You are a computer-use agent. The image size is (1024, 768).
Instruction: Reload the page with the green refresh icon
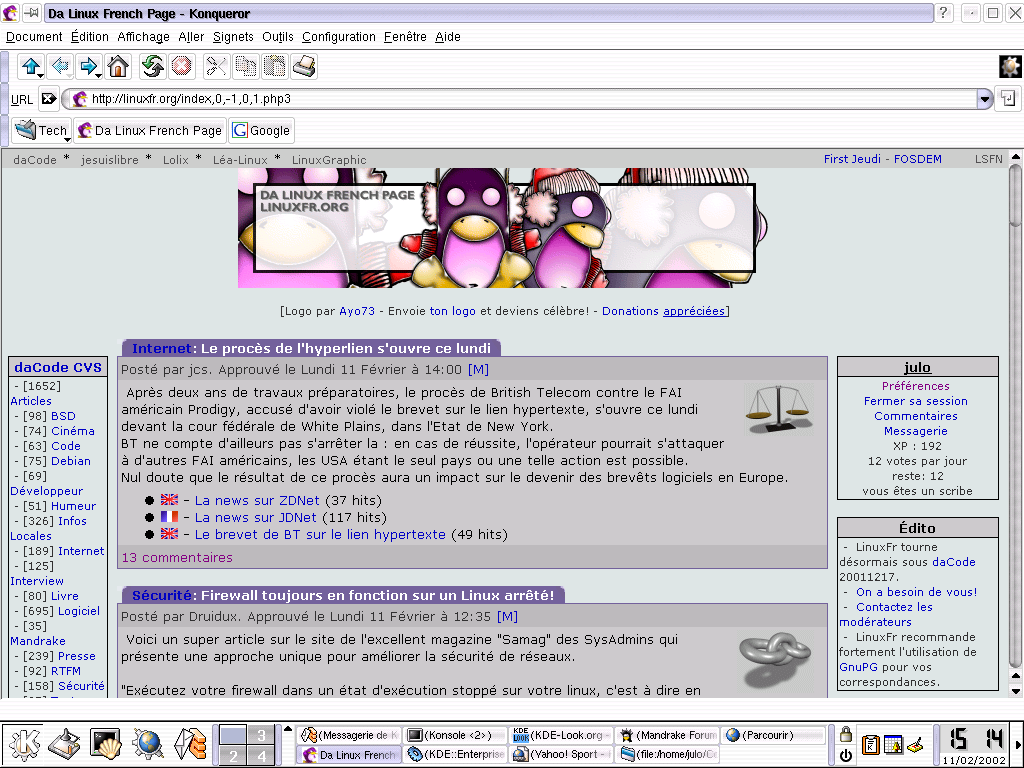tap(153, 66)
